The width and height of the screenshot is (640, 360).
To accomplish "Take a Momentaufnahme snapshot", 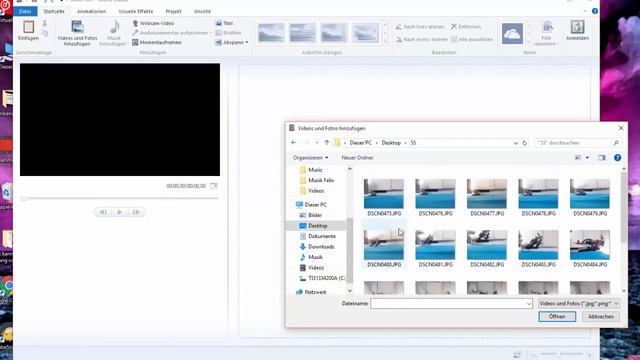I will tap(157, 42).
